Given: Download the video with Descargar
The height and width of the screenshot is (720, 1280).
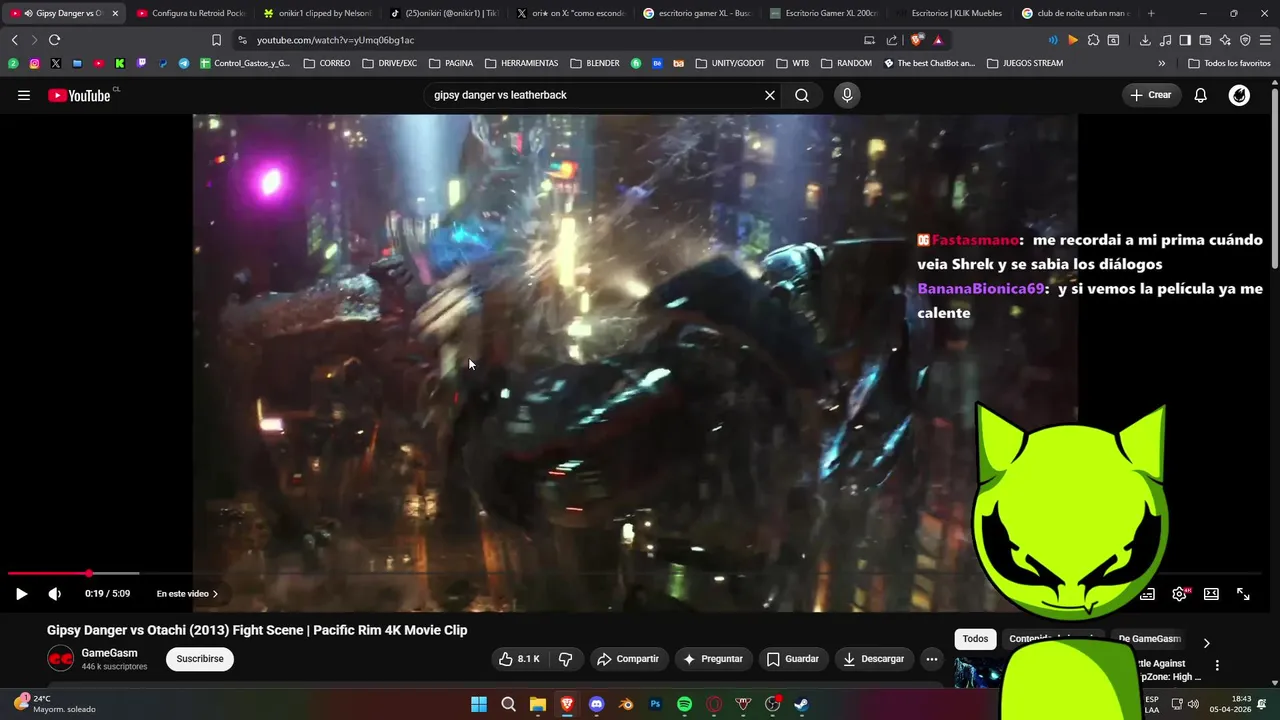Looking at the screenshot, I should tap(874, 659).
